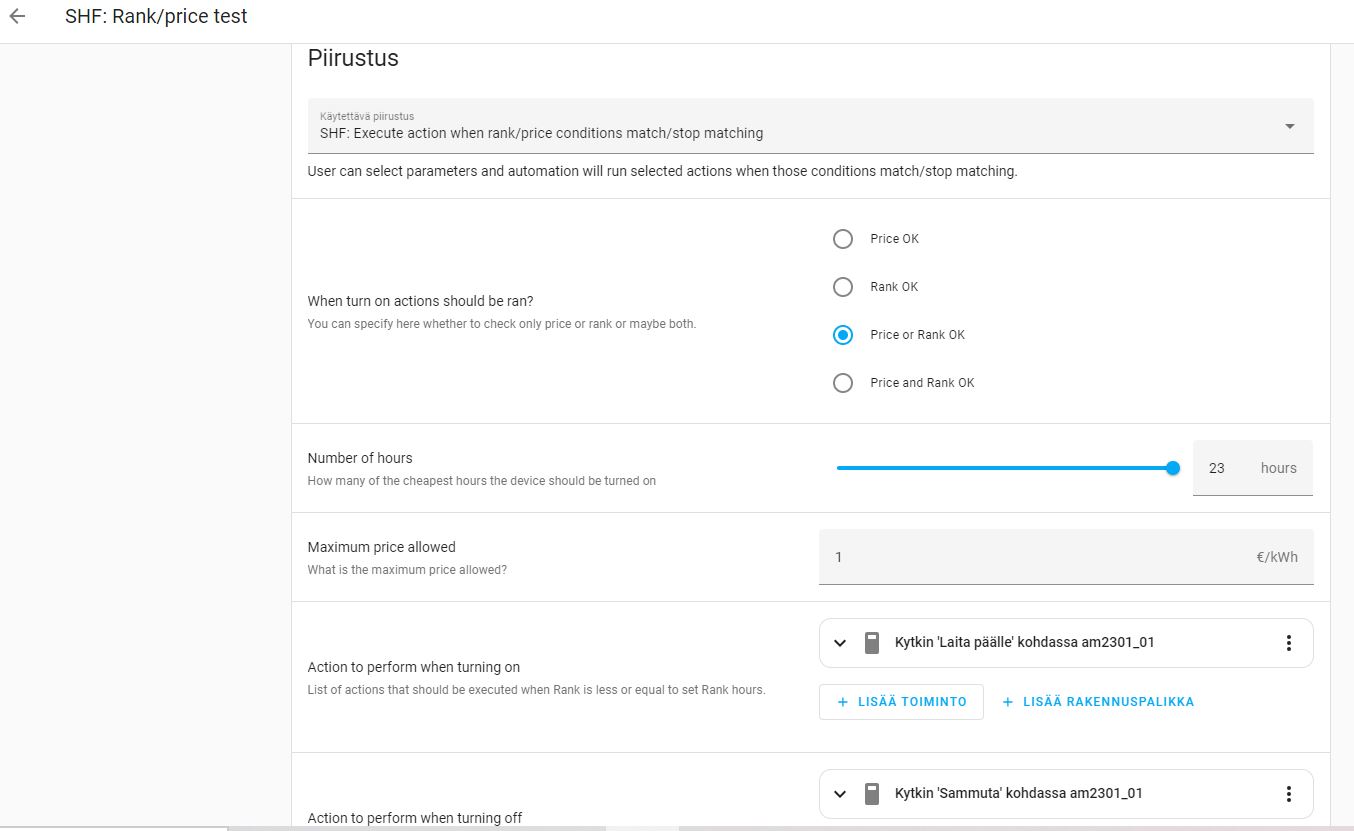Click device icon of 'Sammuta' action

pyautogui.click(x=872, y=794)
